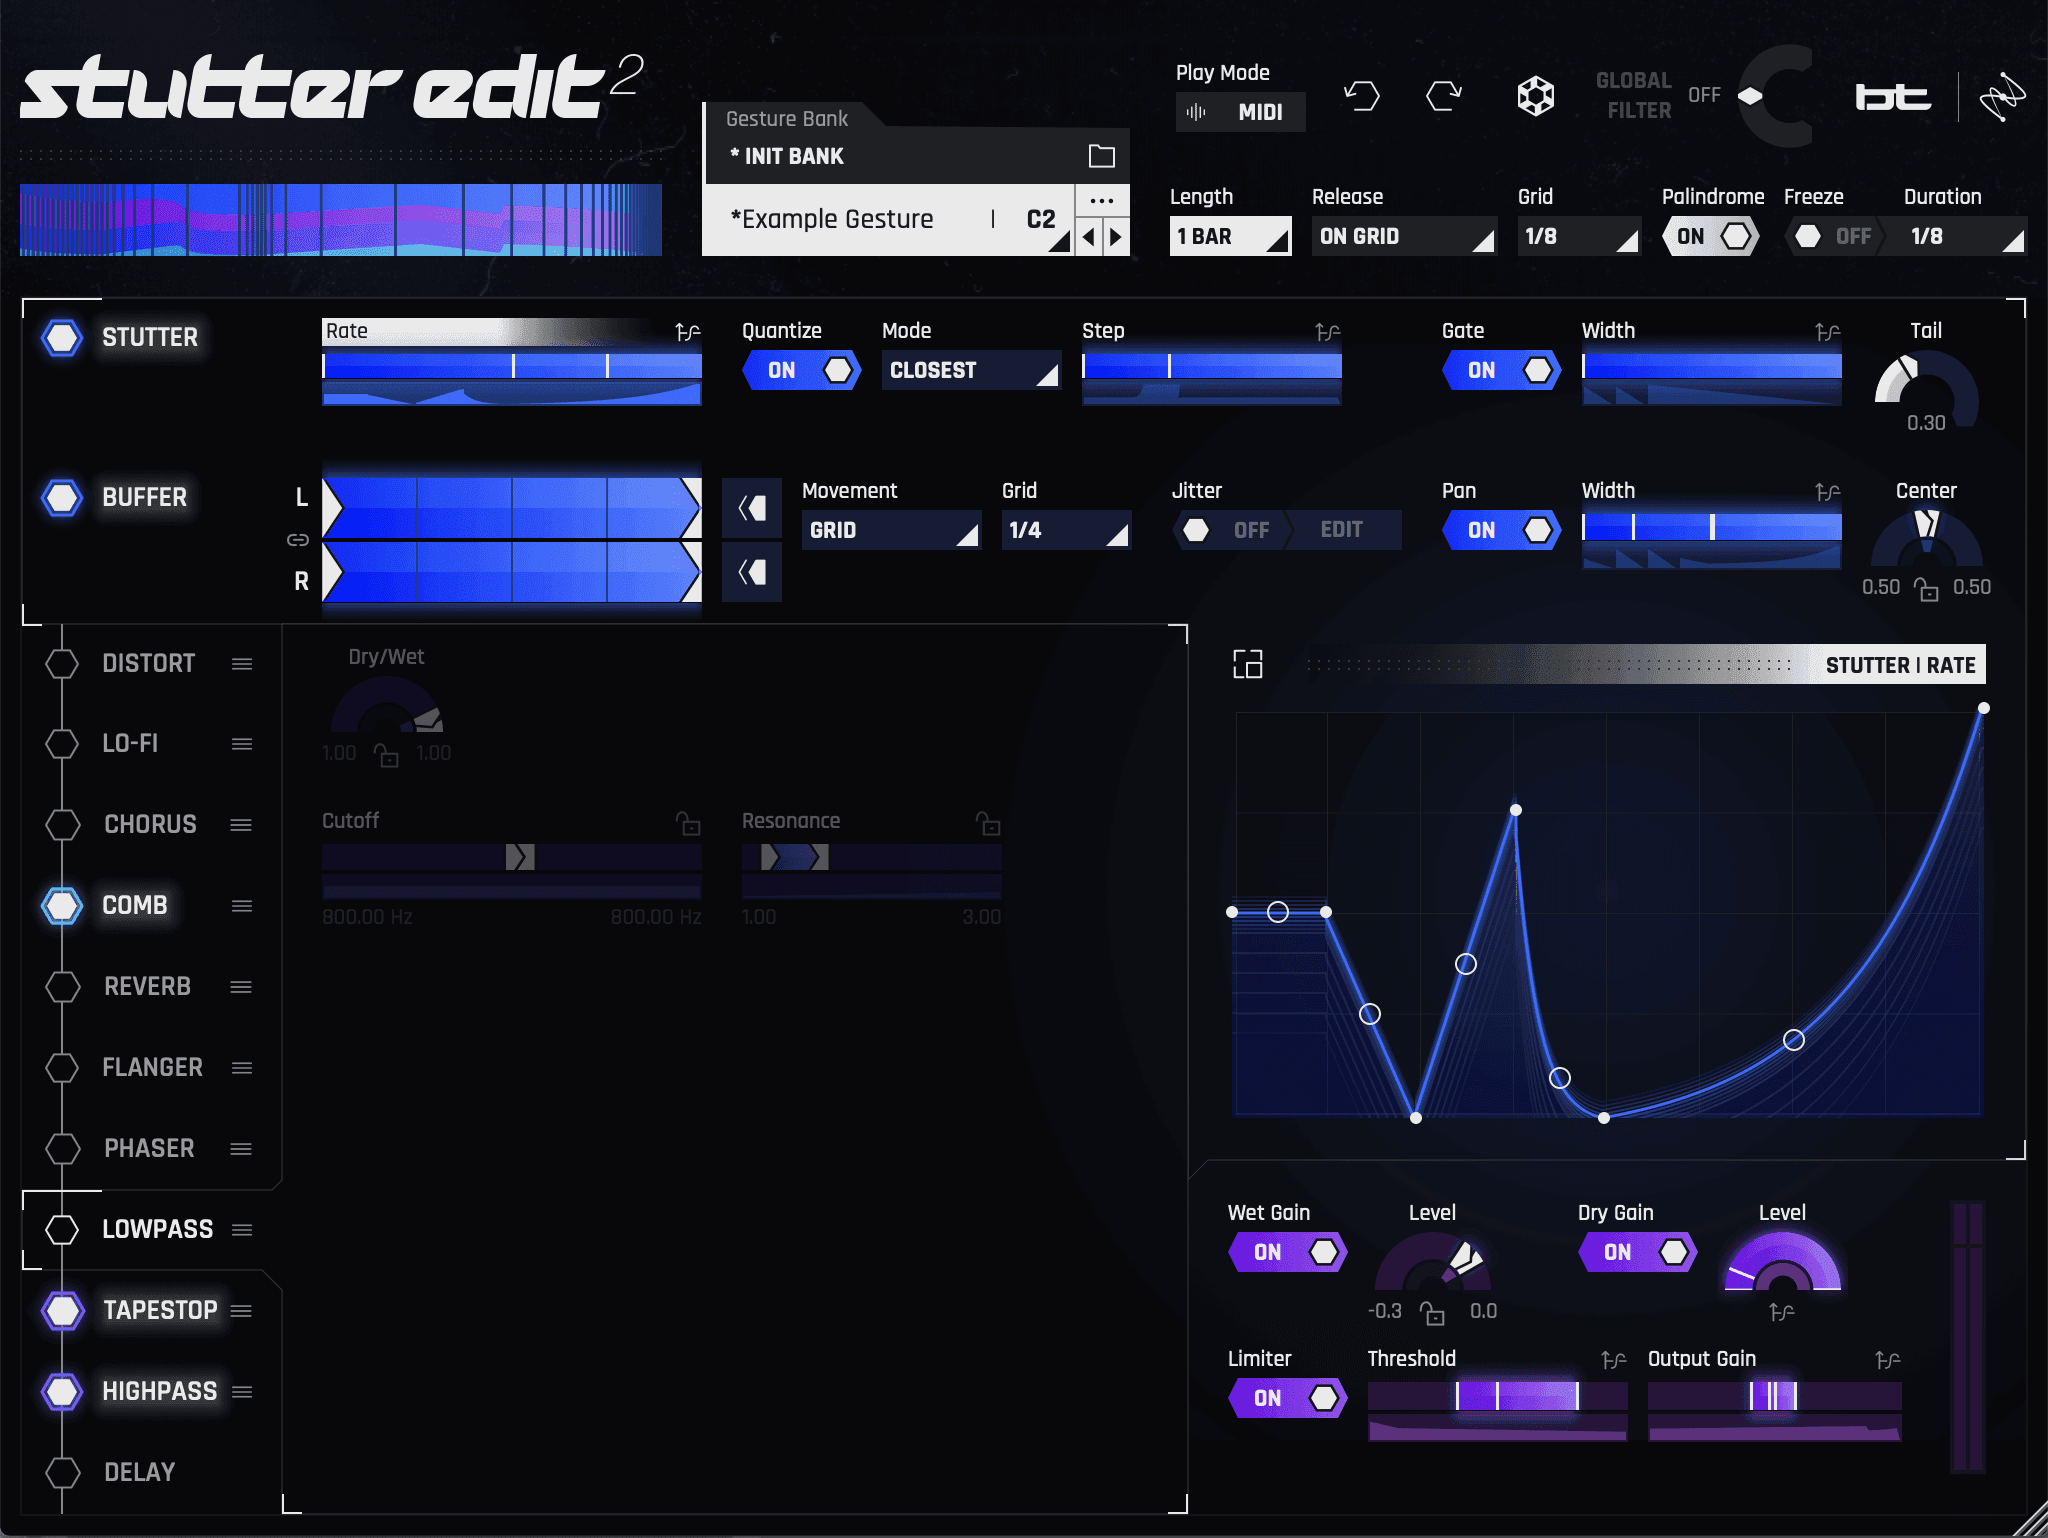Viewport: 2048px width, 1538px height.
Task: Open curve editor for Stutter Width
Action: [x=1828, y=332]
